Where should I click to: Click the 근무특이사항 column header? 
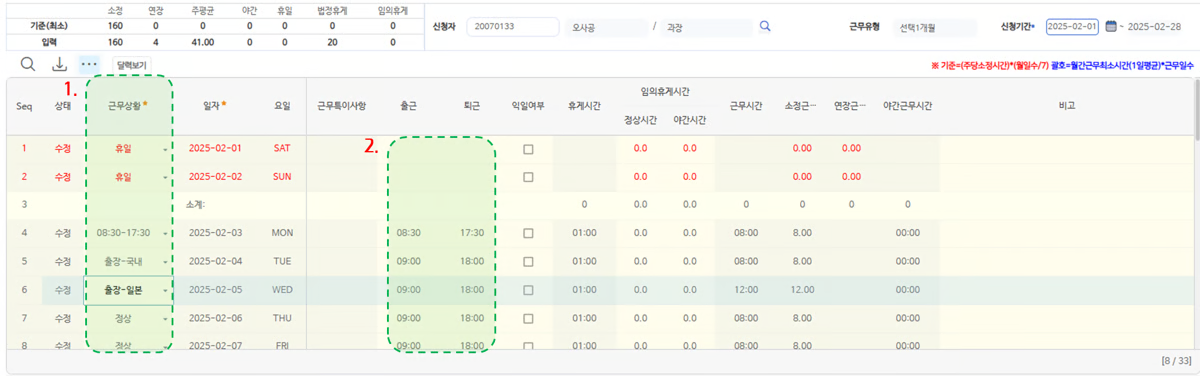pyautogui.click(x=342, y=105)
